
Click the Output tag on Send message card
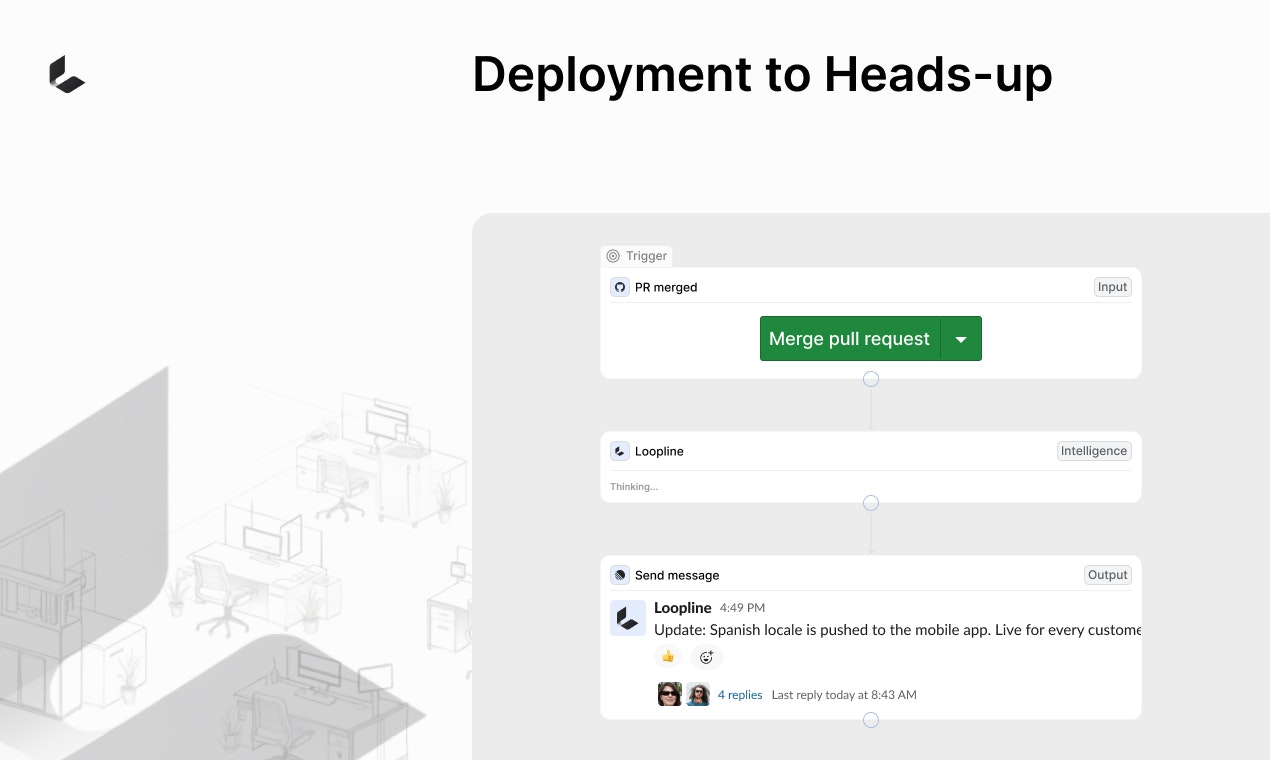point(1108,575)
